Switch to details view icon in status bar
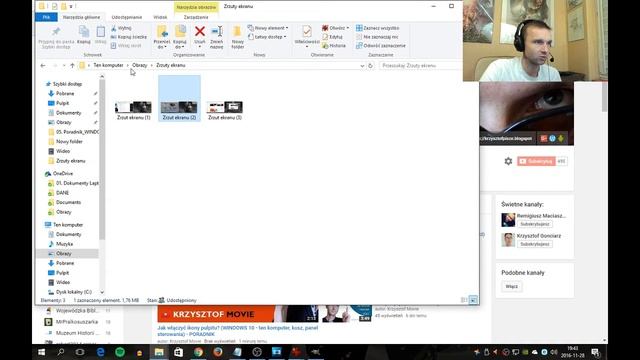Viewport: 640px width, 360px height. click(464, 300)
